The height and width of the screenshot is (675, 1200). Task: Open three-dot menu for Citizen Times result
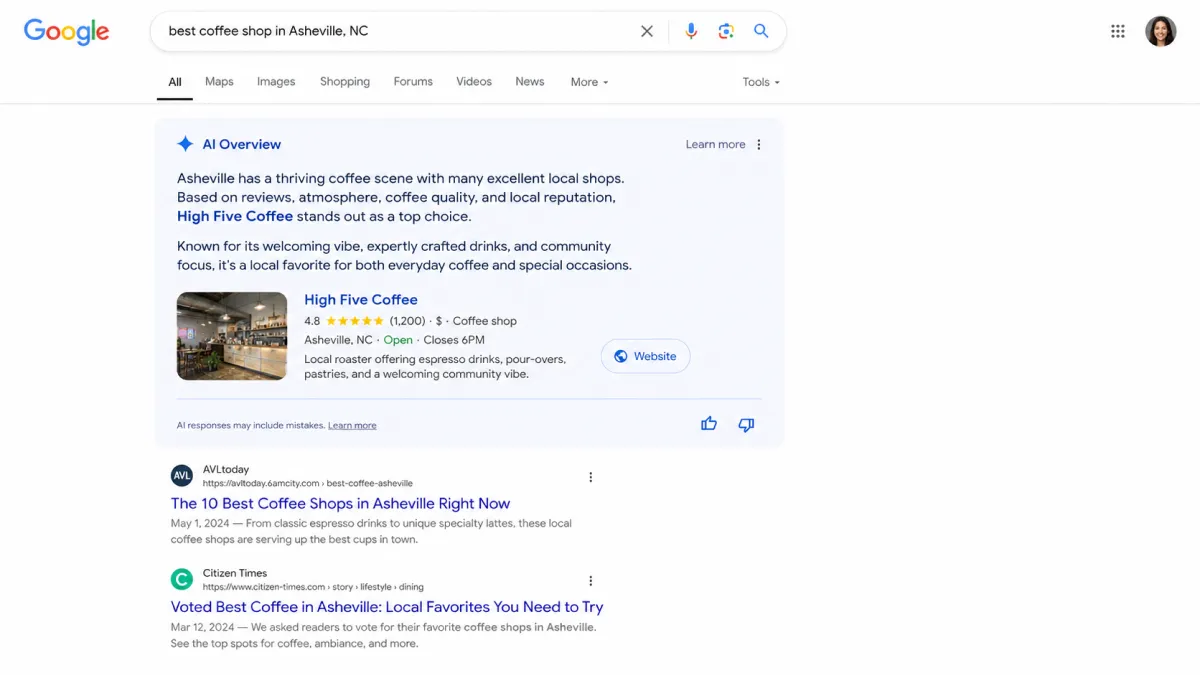tap(590, 581)
